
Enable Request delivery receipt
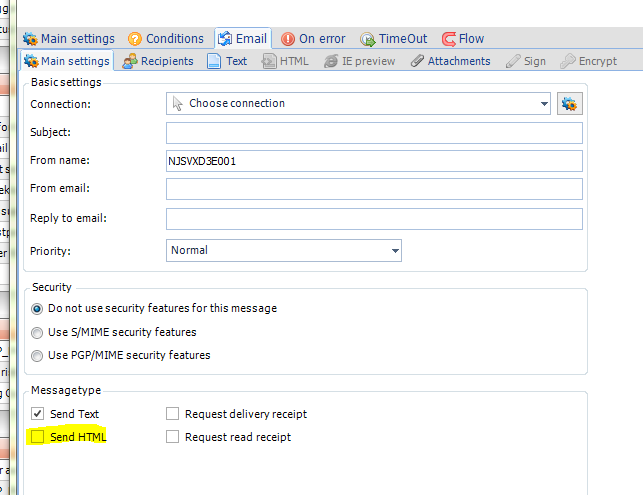173,414
